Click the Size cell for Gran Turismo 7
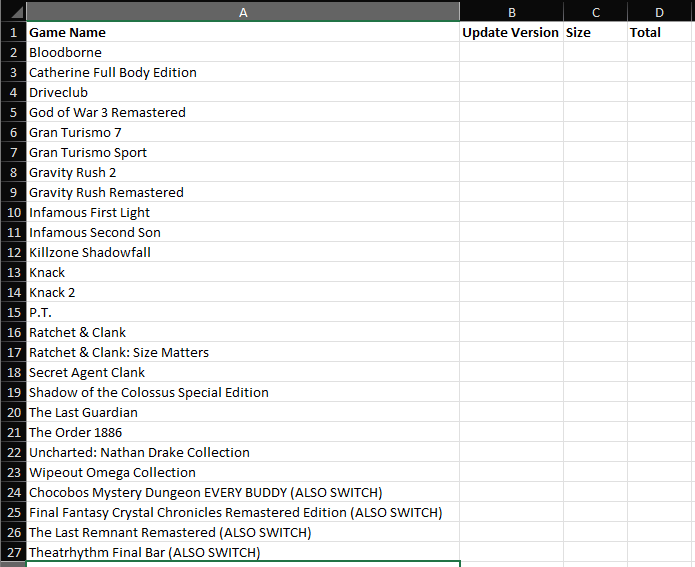The width and height of the screenshot is (695, 567). coord(595,132)
